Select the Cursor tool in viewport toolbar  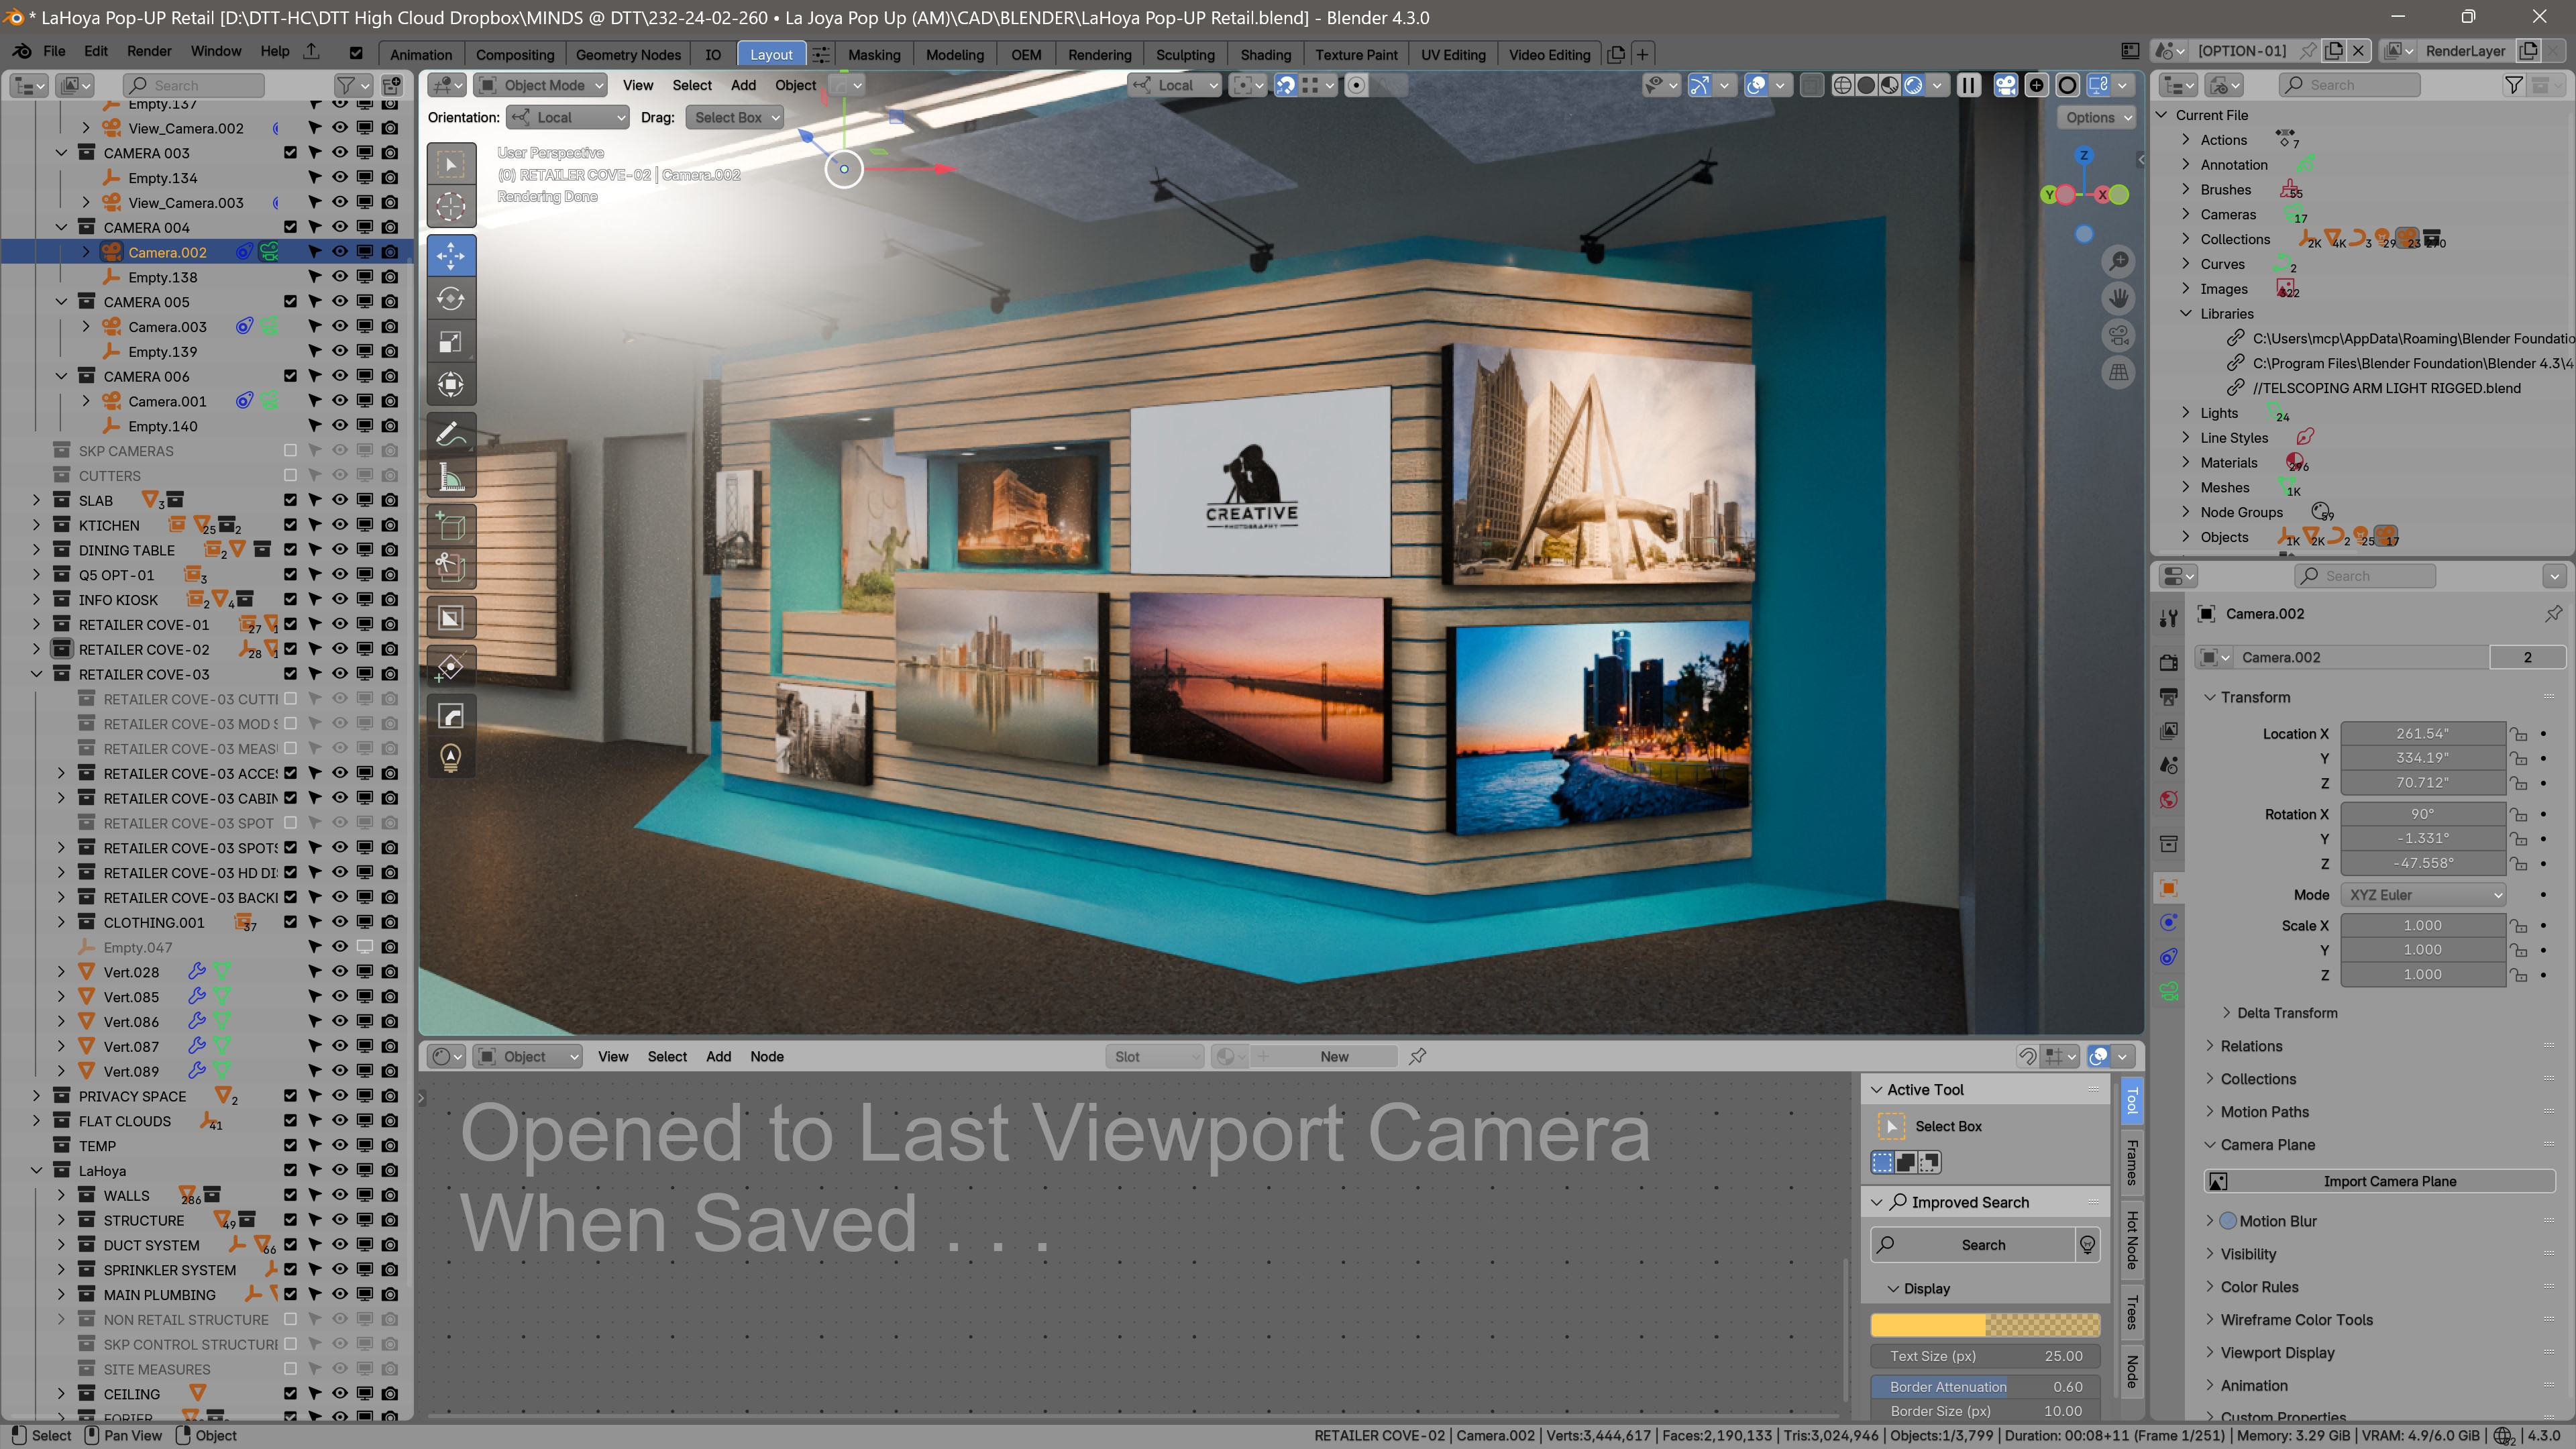[x=451, y=206]
